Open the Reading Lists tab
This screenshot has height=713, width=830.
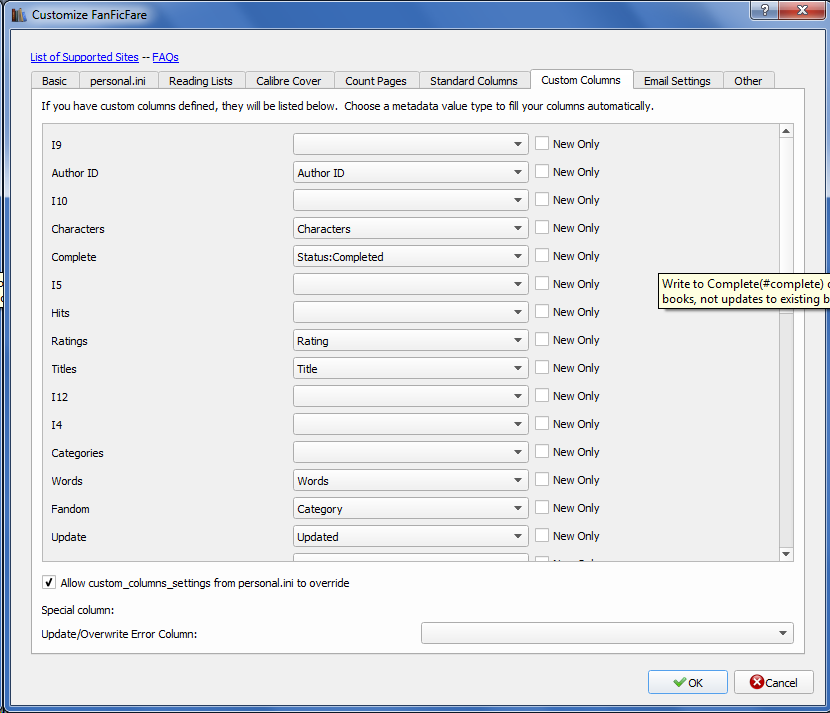click(x=201, y=81)
